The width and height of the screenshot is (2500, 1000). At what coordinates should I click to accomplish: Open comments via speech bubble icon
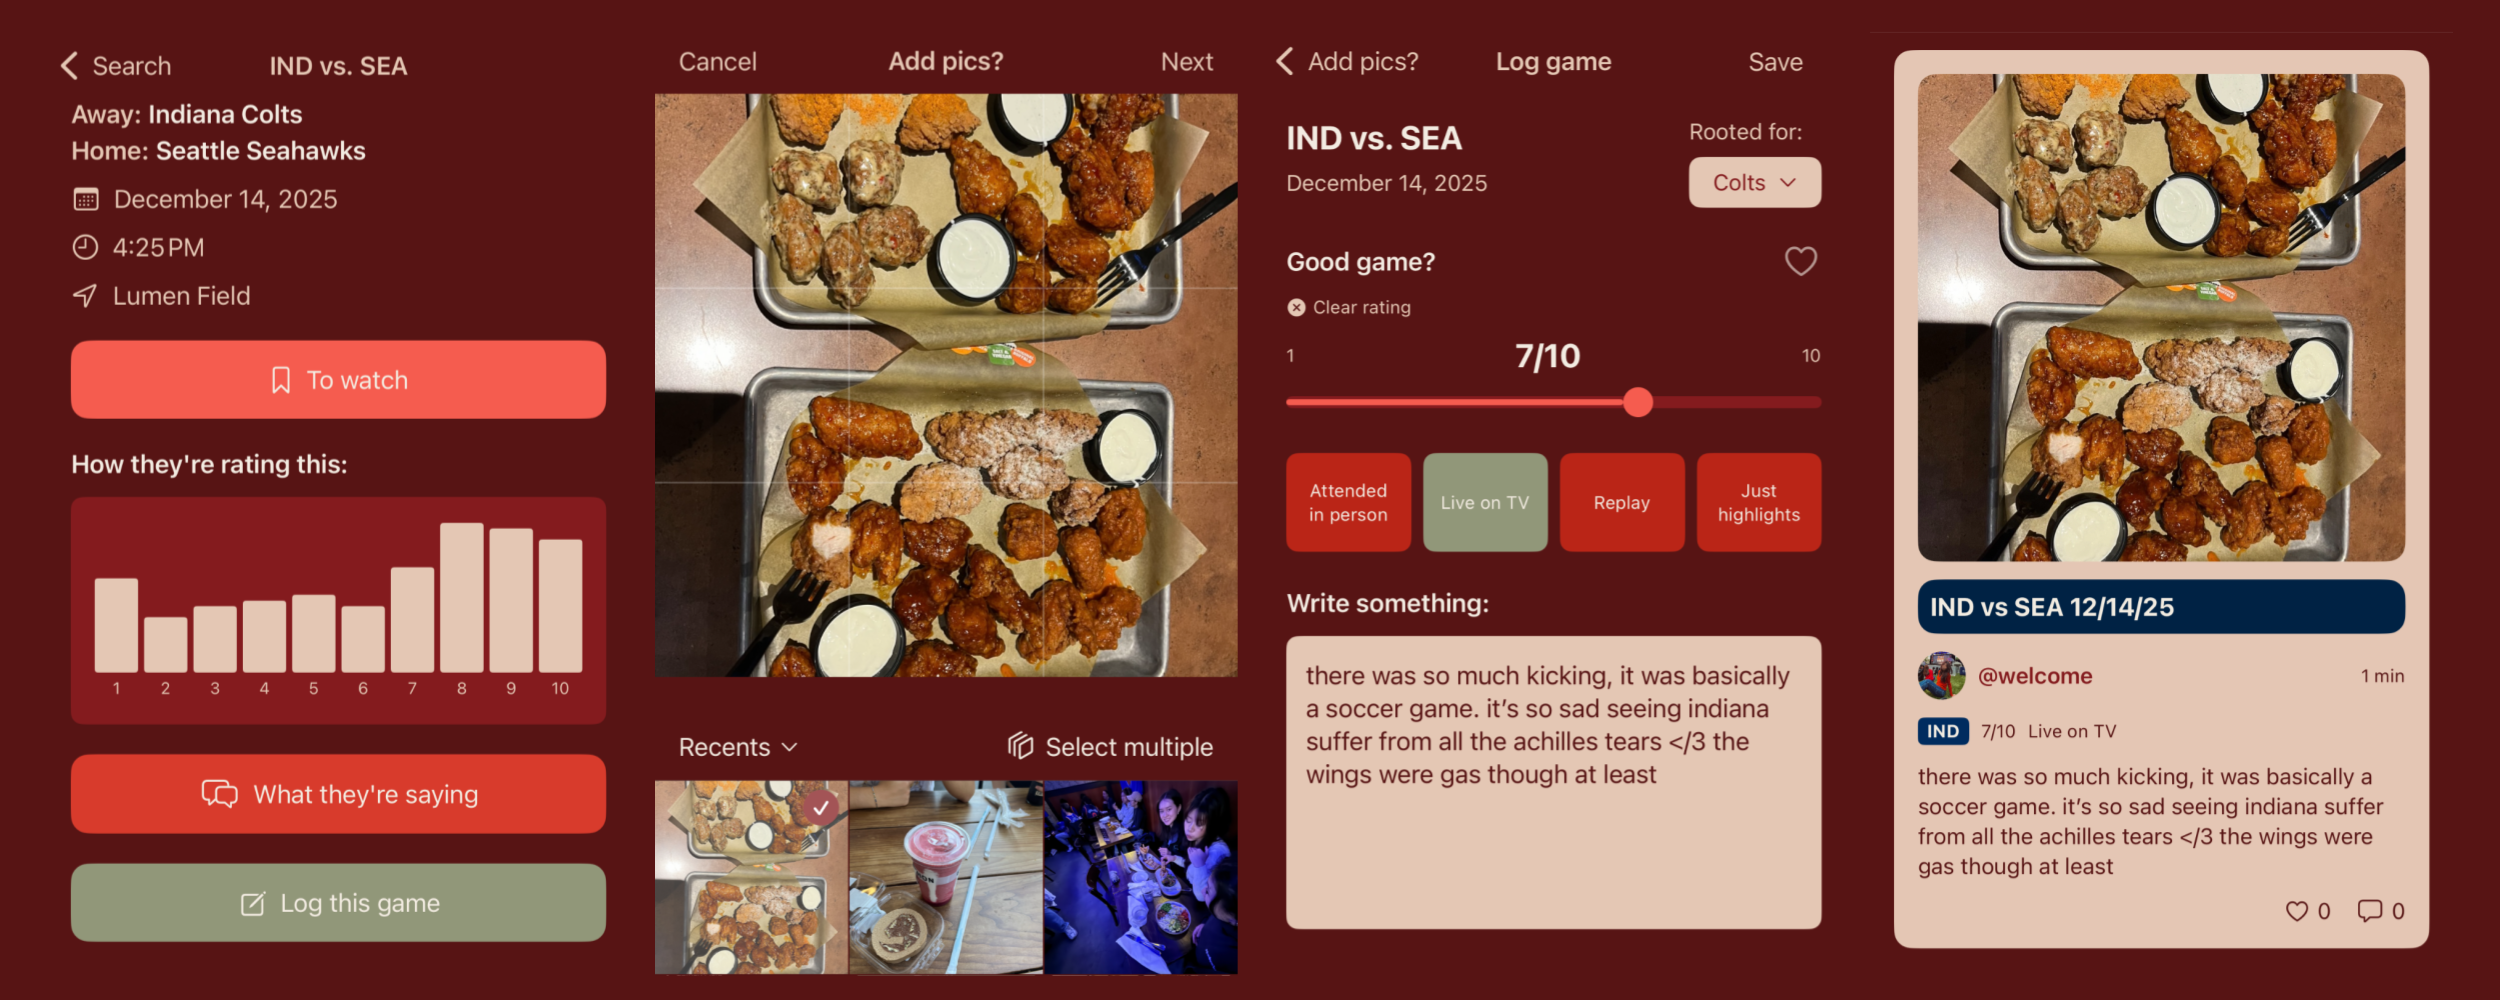pos(2370,911)
